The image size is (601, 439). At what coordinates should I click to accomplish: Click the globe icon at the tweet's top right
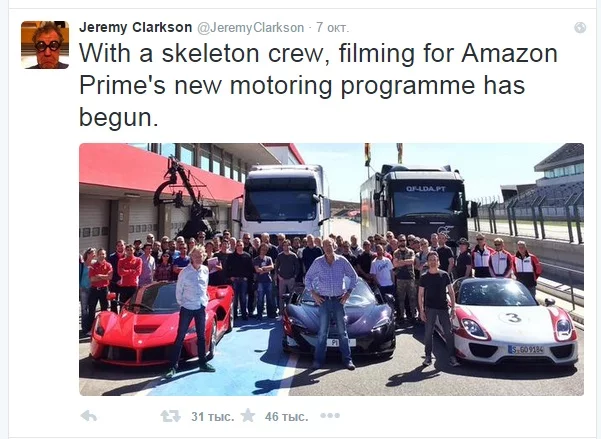click(x=580, y=28)
